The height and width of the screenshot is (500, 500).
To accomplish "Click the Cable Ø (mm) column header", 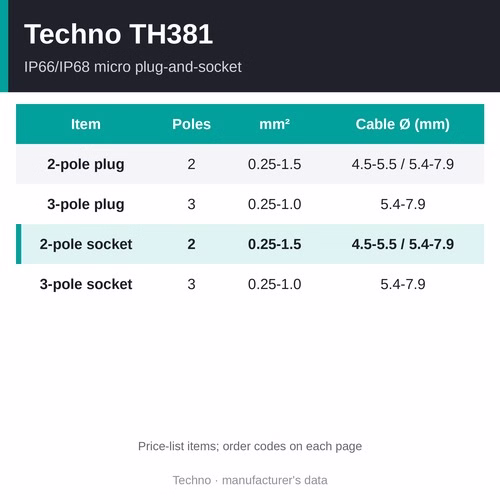I will point(403,124).
